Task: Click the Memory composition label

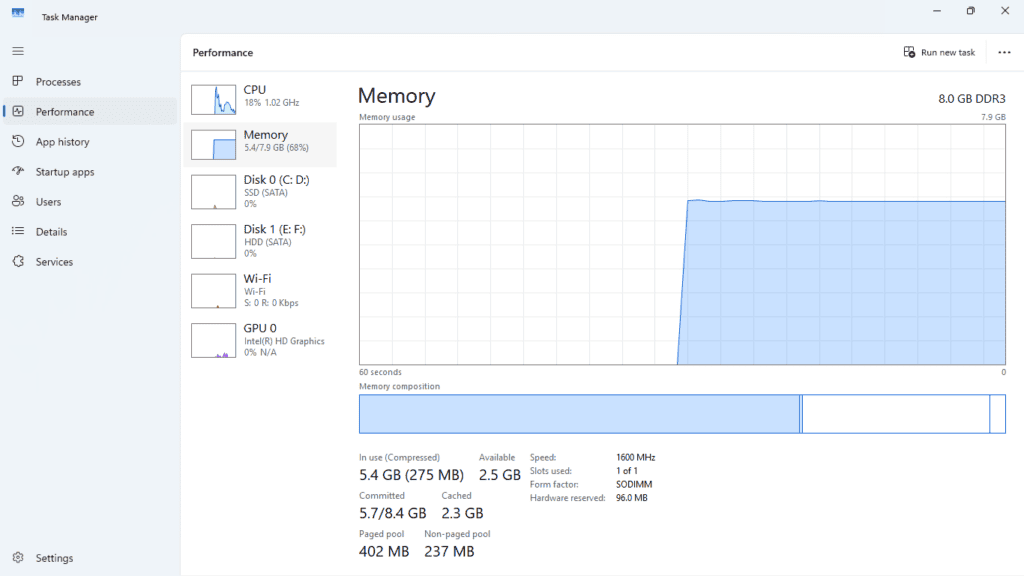Action: (400, 386)
